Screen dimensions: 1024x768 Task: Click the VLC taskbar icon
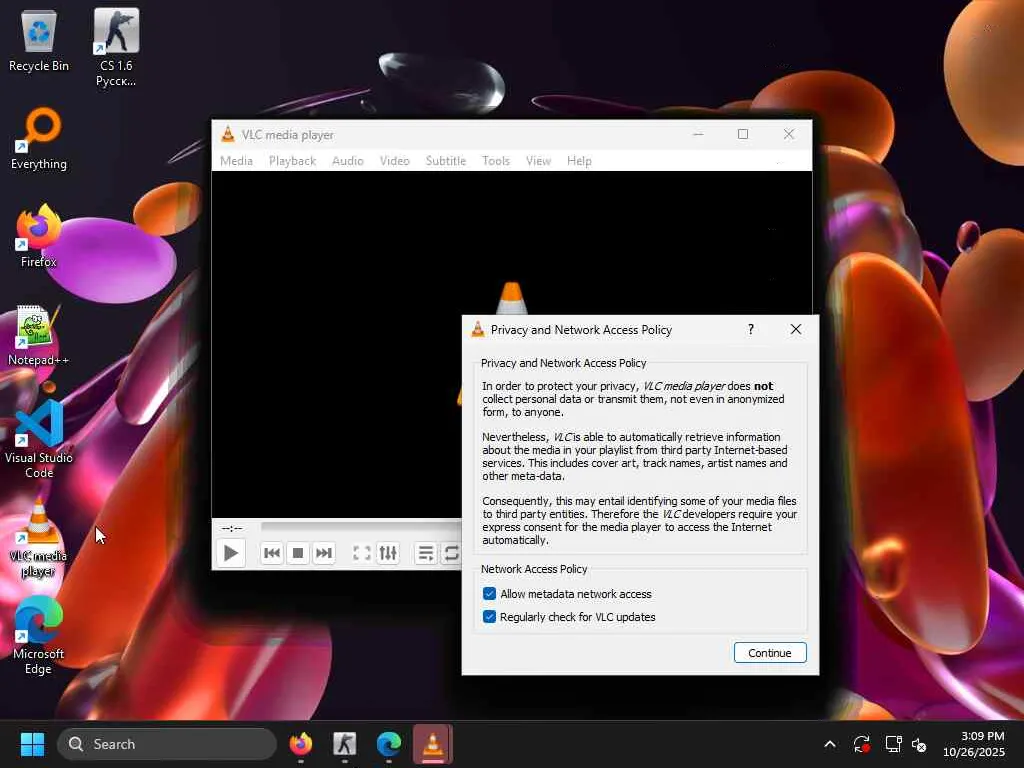[x=432, y=744]
